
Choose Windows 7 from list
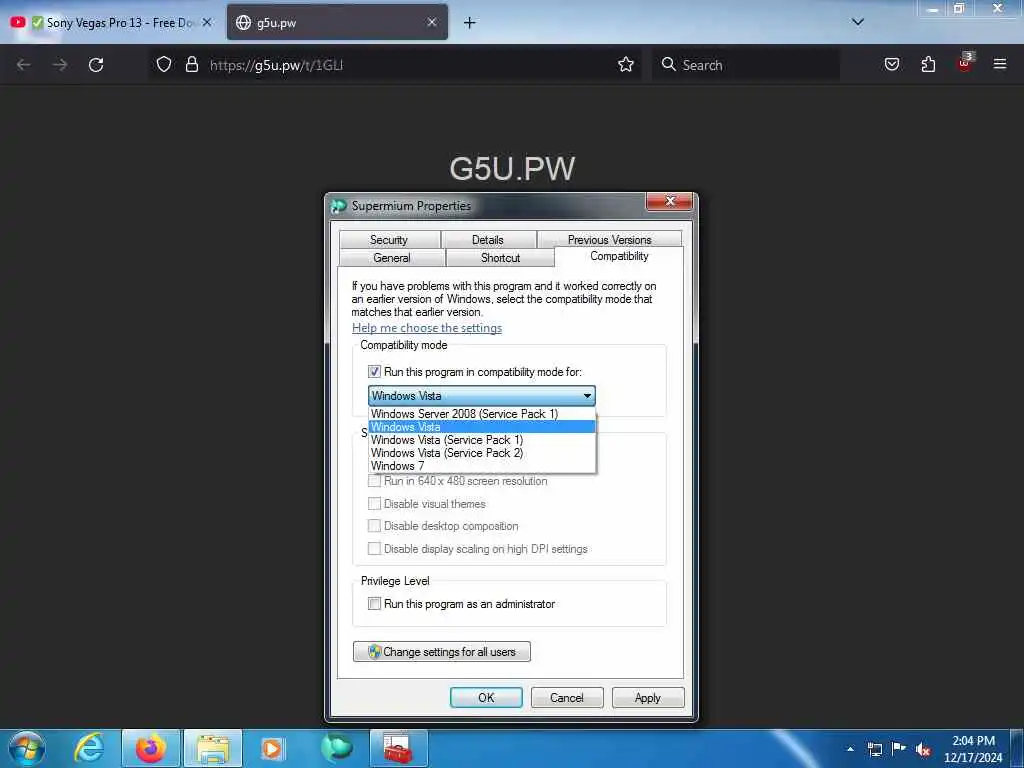pos(482,466)
